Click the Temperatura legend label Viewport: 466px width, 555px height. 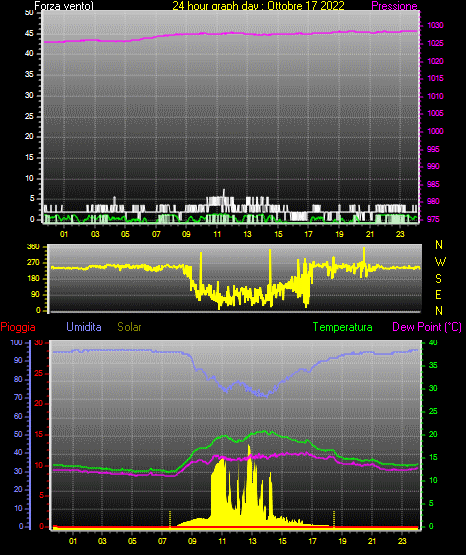point(343,327)
